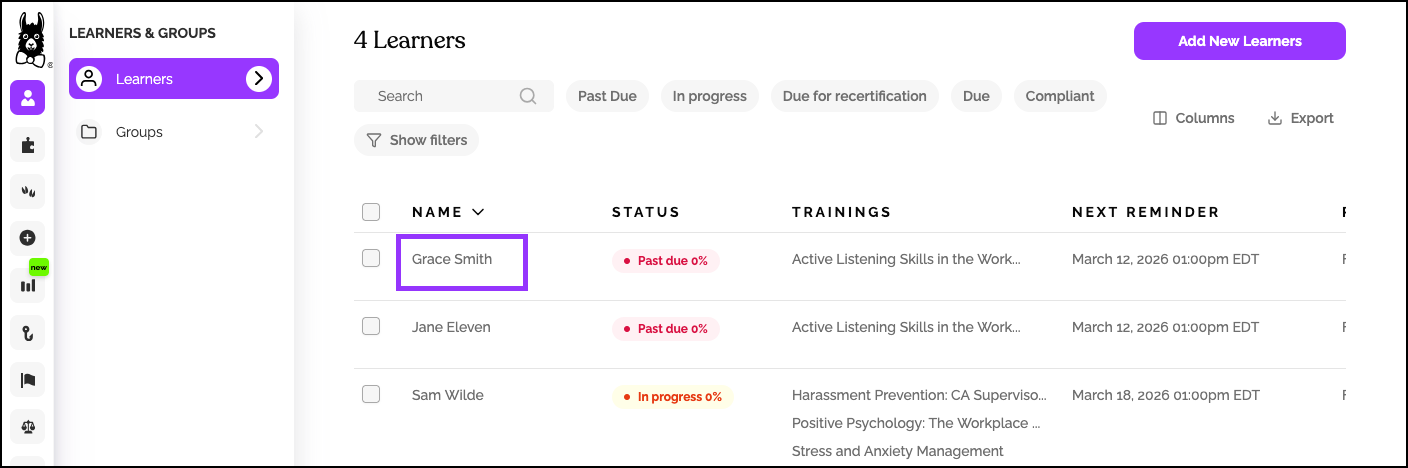Open Groups in the side menu
Viewport: 1408px width, 468px height.
[x=139, y=132]
